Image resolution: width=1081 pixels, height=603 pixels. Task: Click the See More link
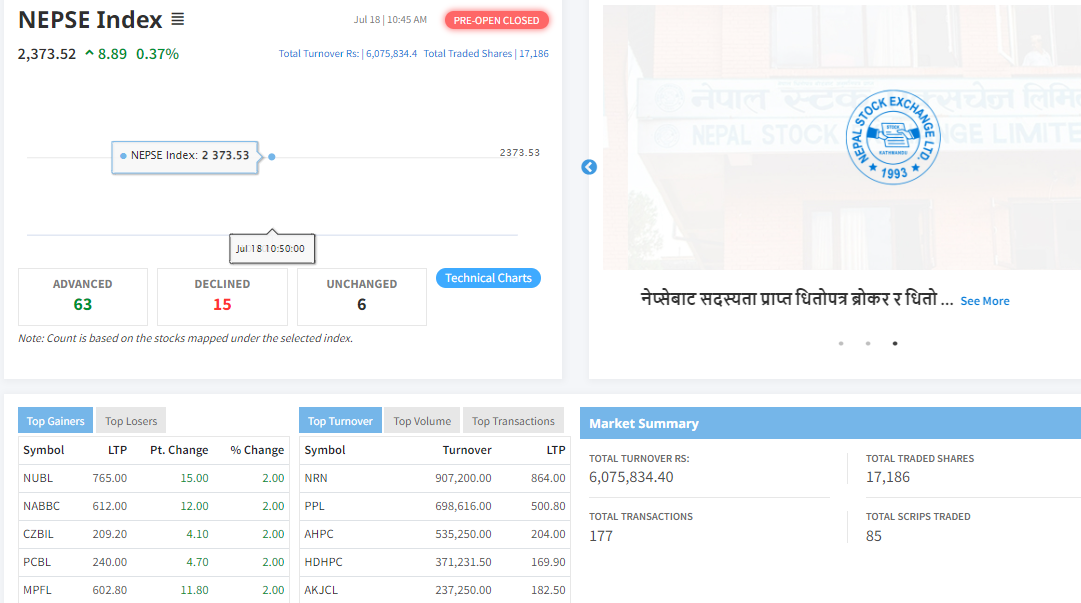tap(984, 301)
